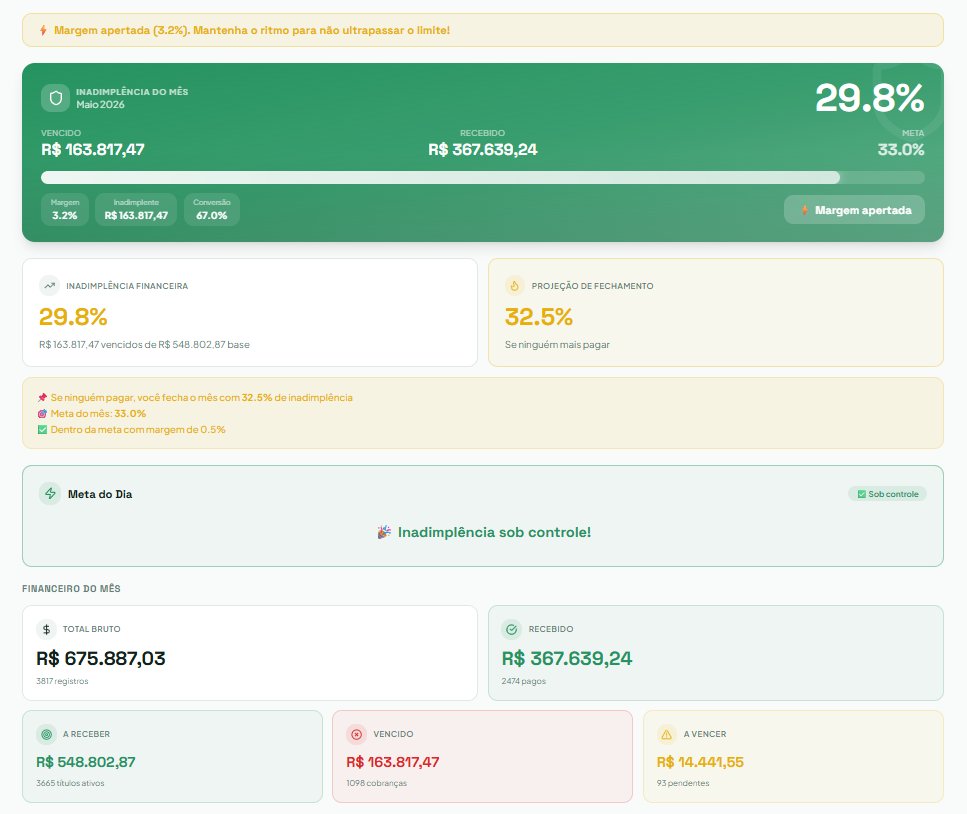The image size is (967, 814).
Task: Click the A Receber R$ 548.802,87 amount
Action: click(x=86, y=762)
